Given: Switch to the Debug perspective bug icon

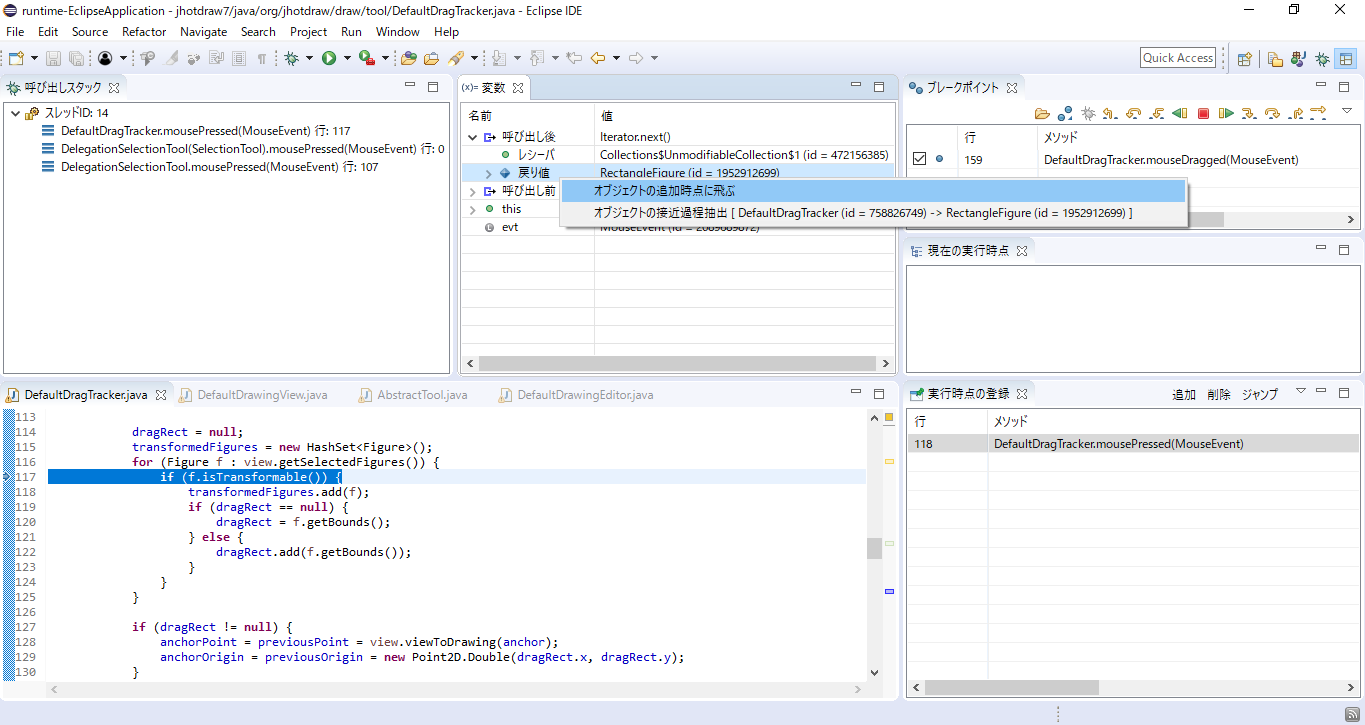Looking at the screenshot, I should (1322, 58).
